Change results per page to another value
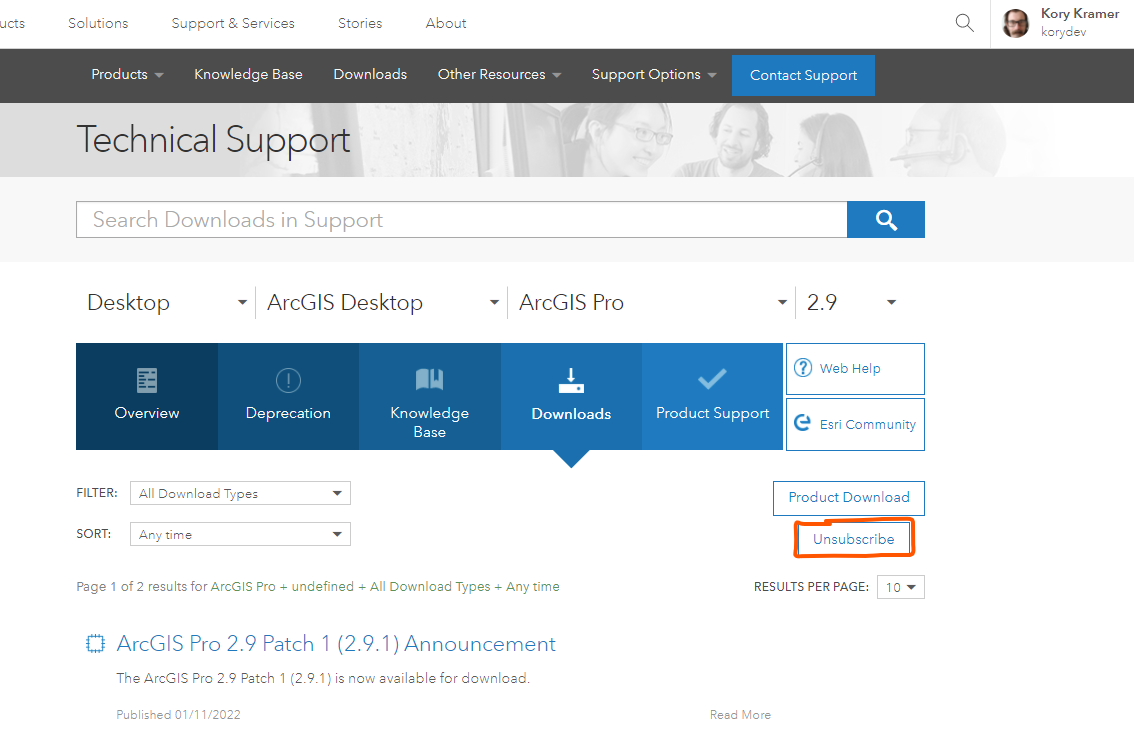The image size is (1134, 744). pos(899,587)
